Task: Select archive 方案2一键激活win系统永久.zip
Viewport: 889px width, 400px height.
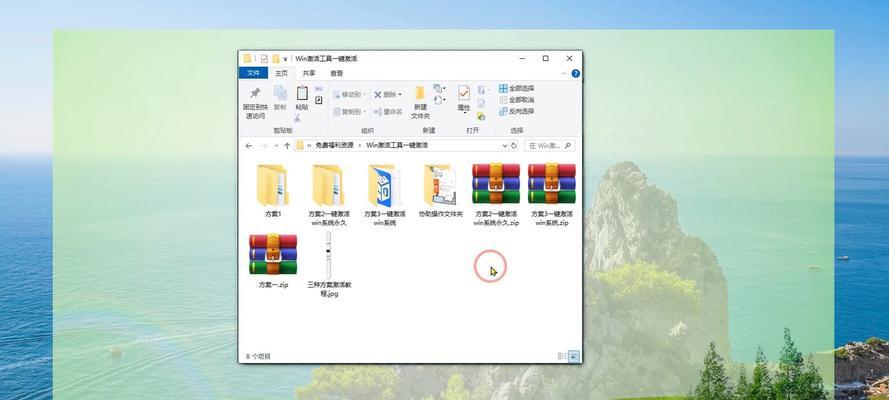Action: click(x=496, y=194)
